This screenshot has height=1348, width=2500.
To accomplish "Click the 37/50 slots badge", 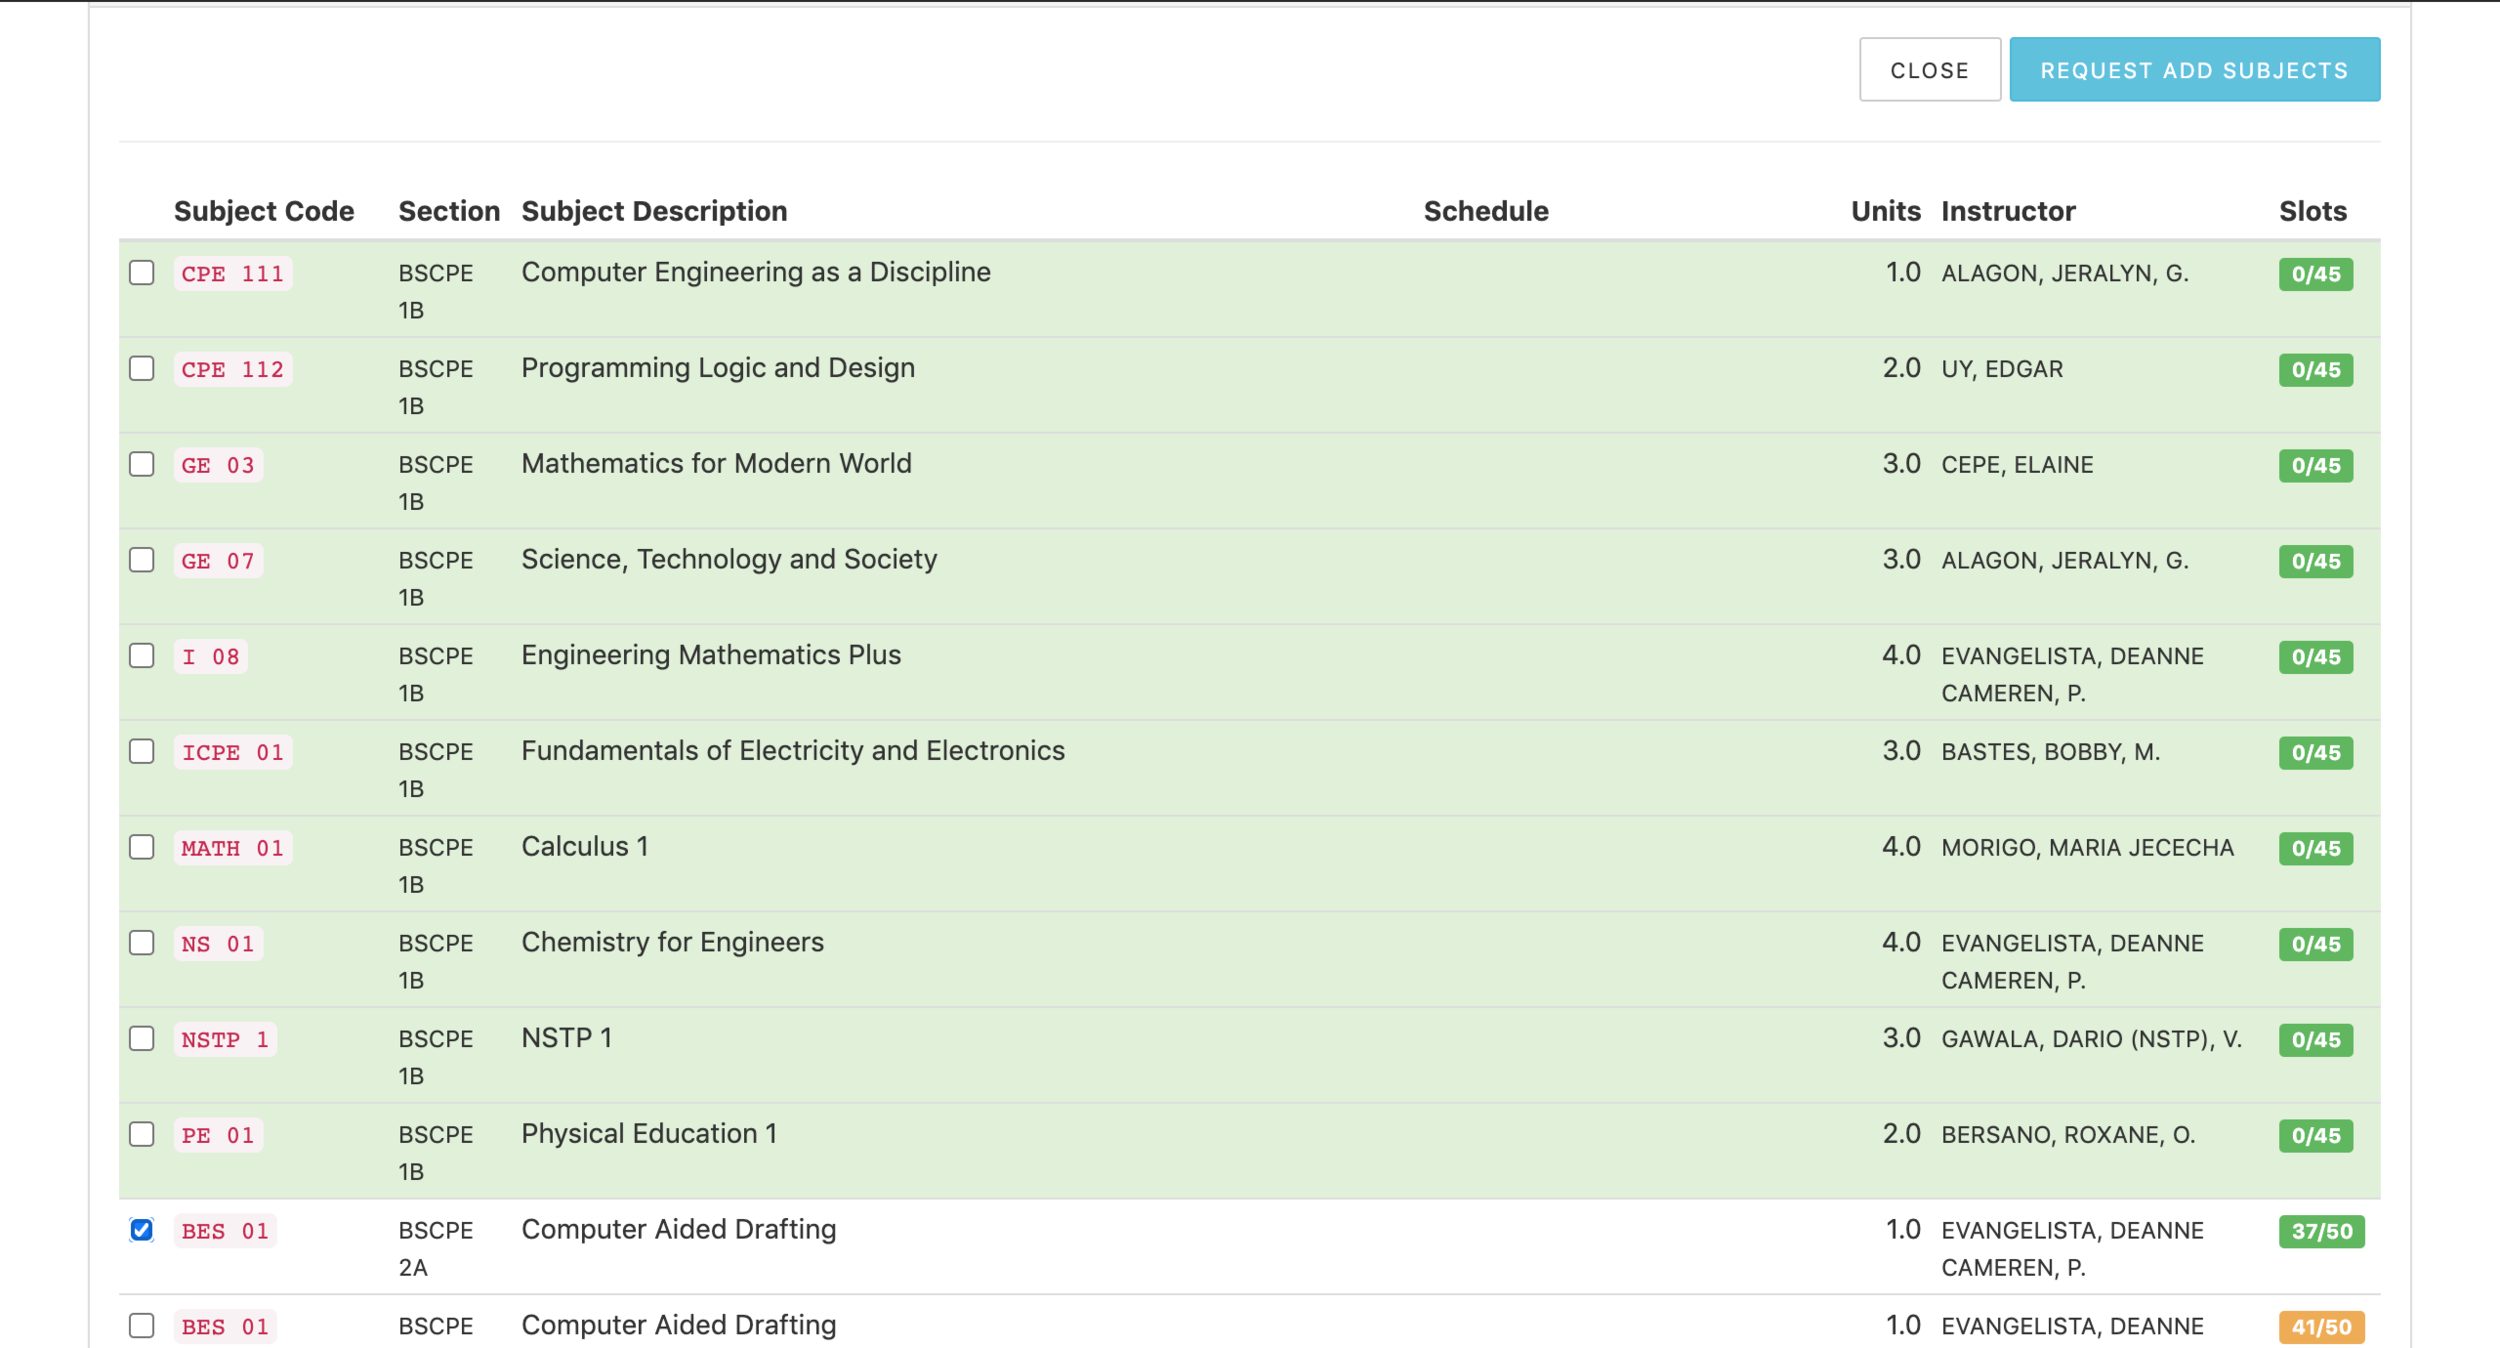I will [2321, 1231].
